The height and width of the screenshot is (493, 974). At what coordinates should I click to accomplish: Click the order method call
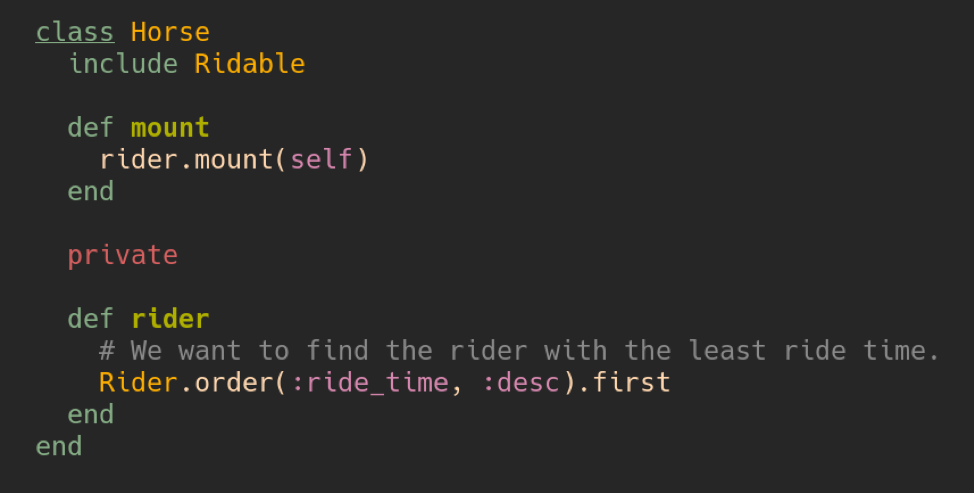coord(234,382)
